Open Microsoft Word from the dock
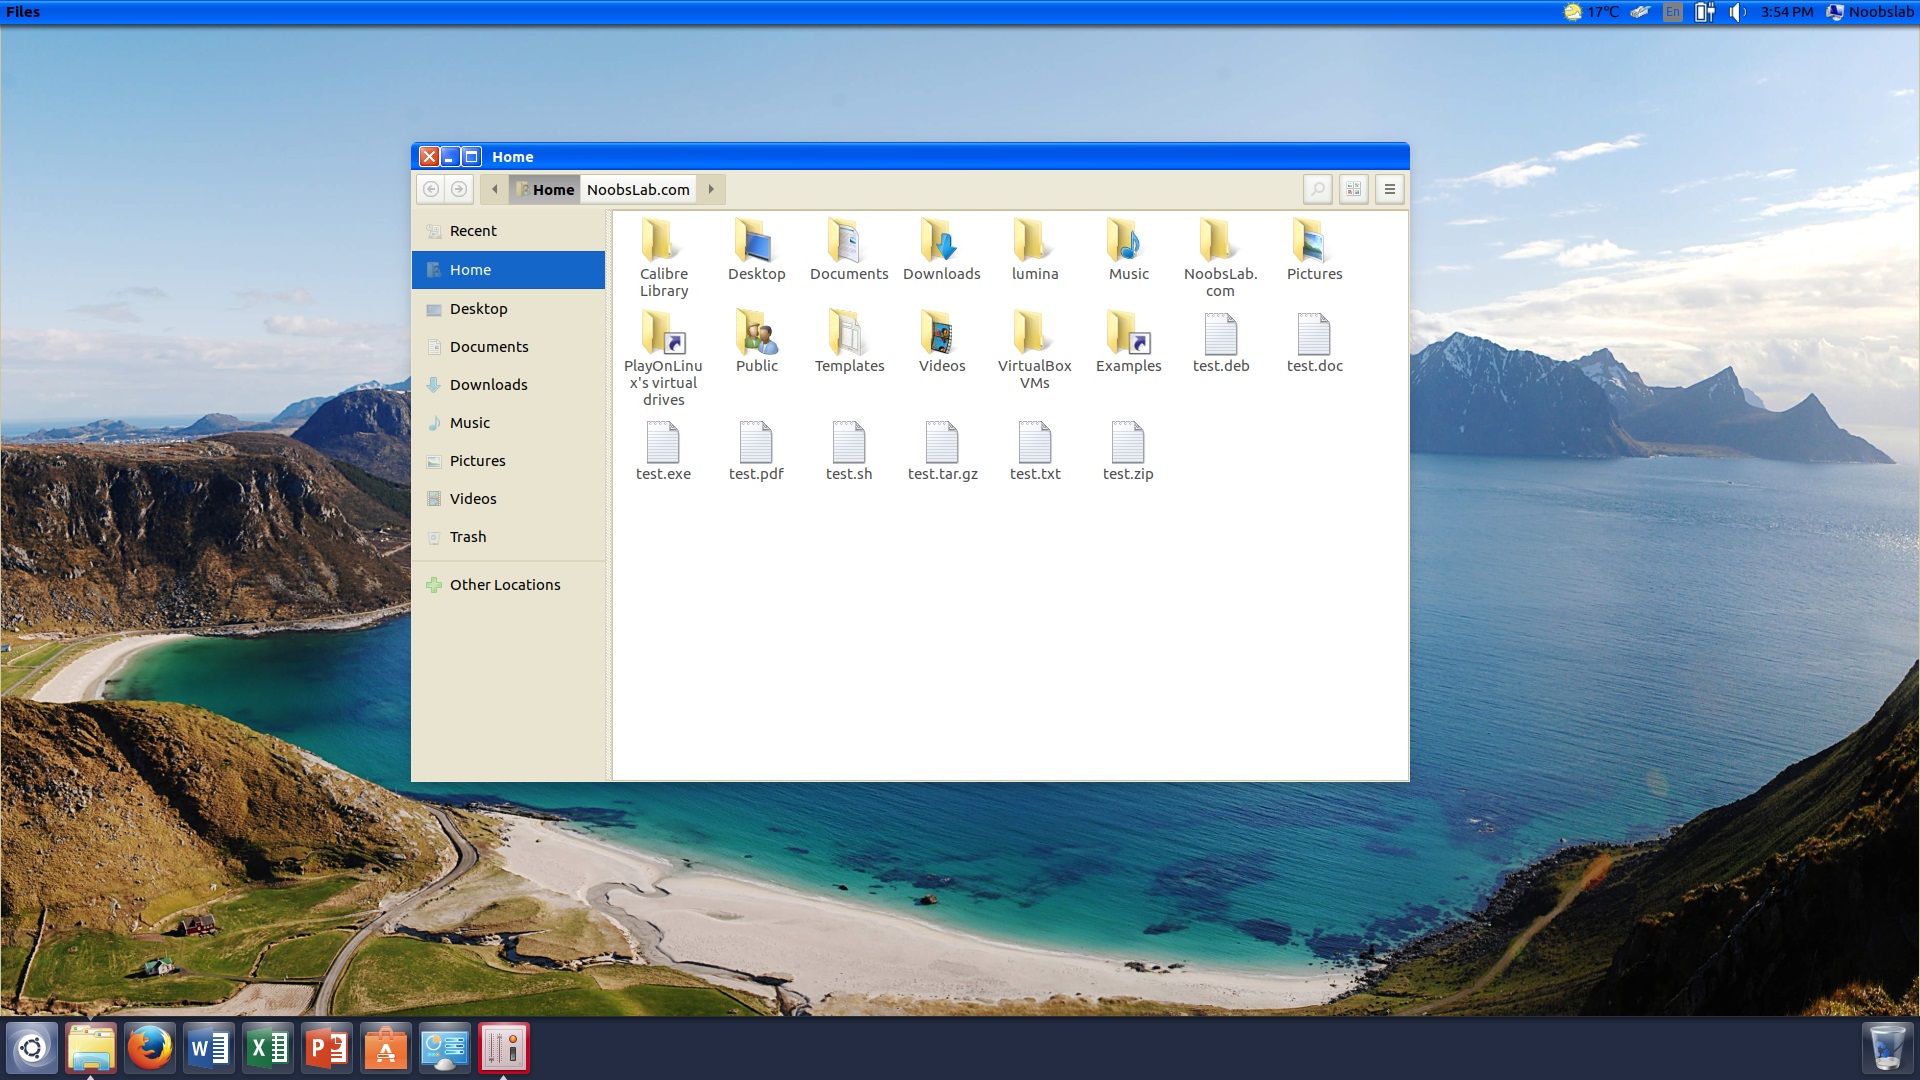 coord(208,1048)
